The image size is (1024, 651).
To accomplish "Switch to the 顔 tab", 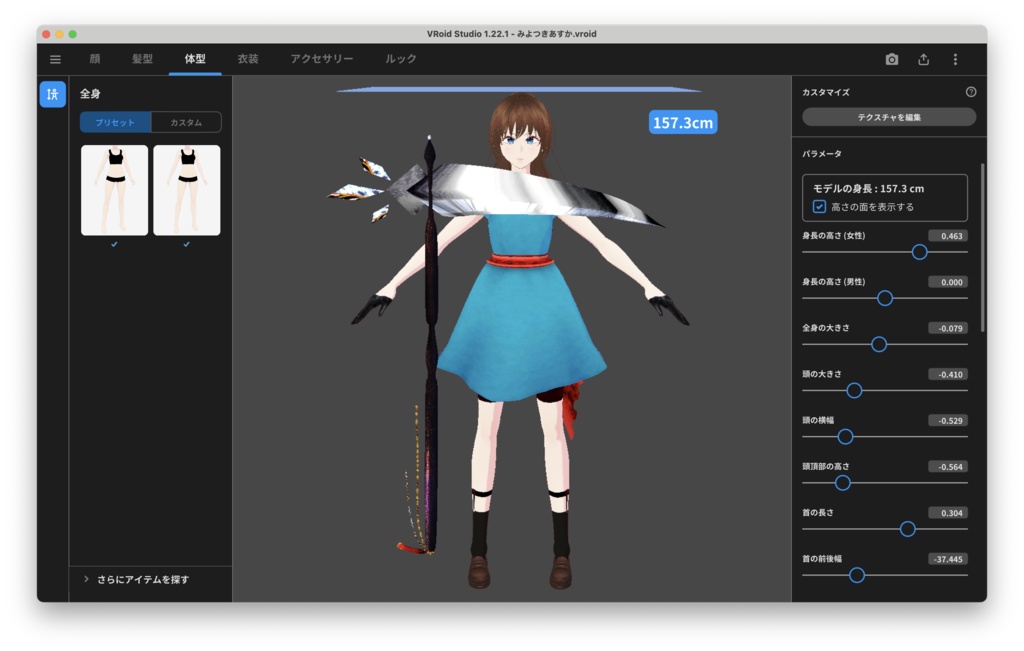I will pos(95,59).
